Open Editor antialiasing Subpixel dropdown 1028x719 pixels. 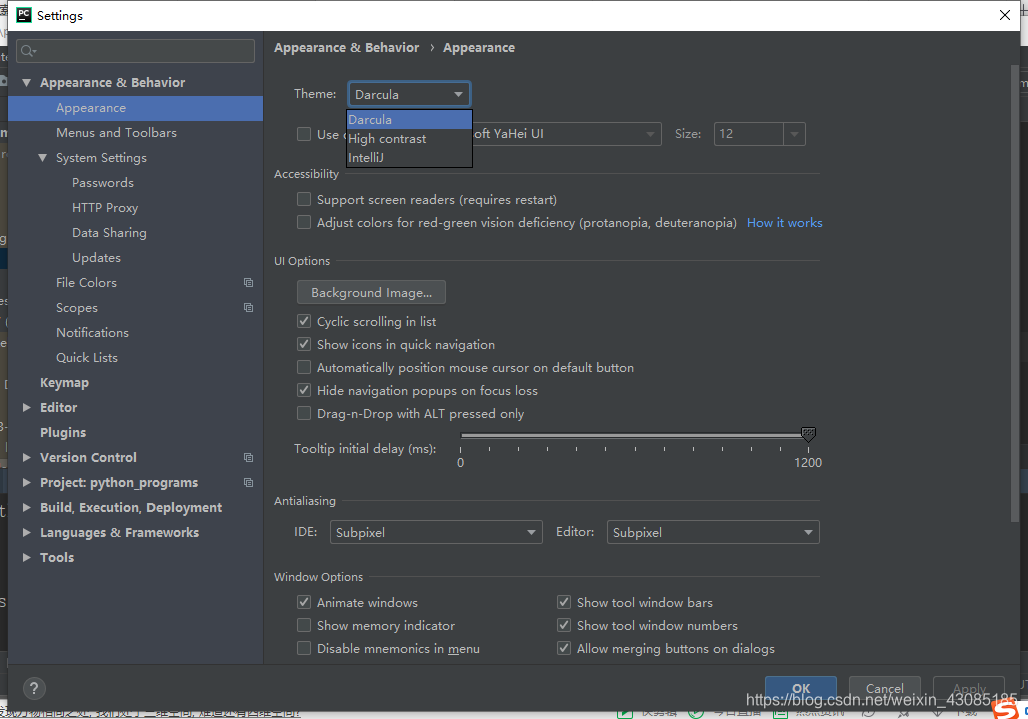(x=713, y=532)
